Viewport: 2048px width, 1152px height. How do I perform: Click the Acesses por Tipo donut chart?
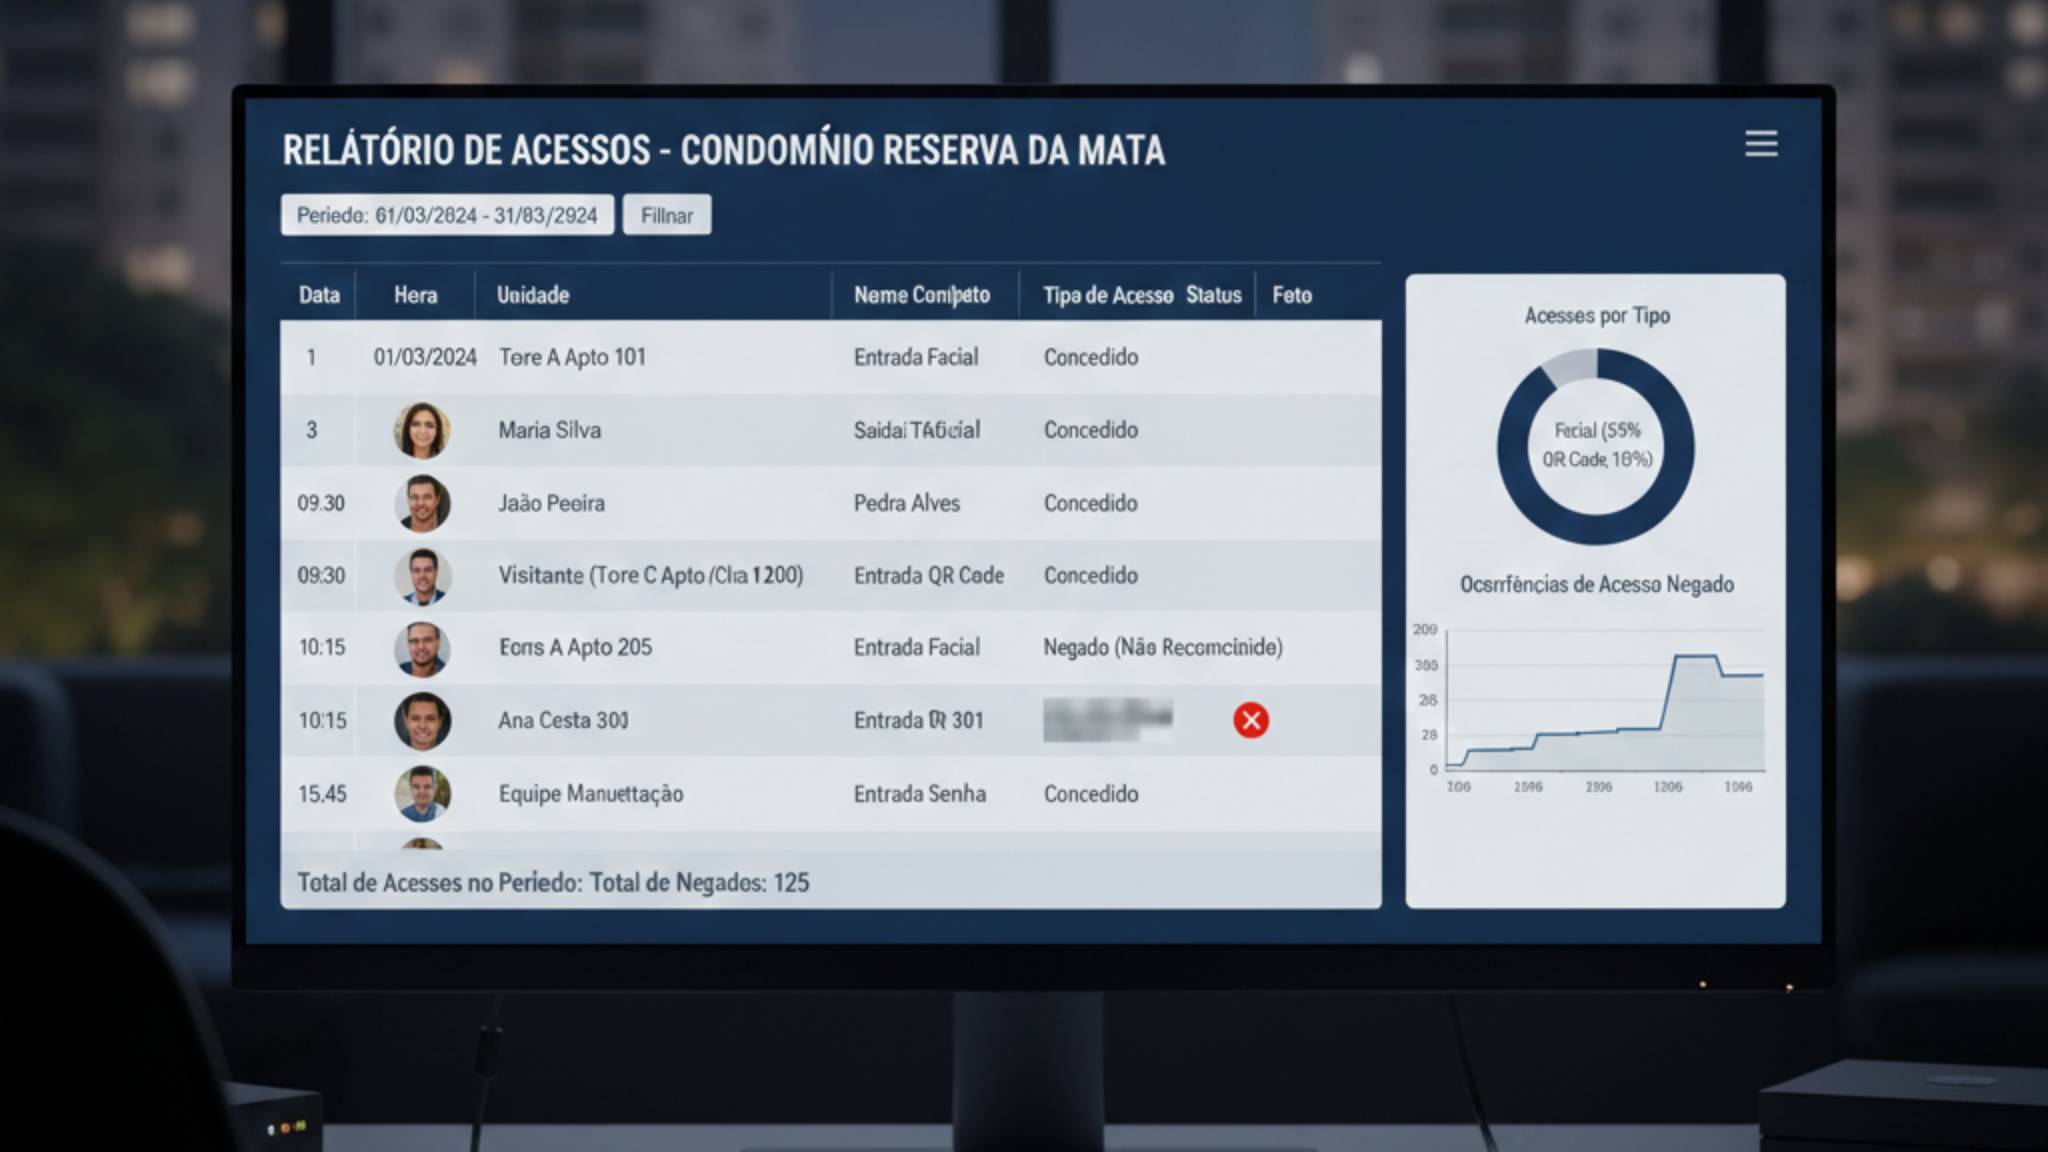1595,446
